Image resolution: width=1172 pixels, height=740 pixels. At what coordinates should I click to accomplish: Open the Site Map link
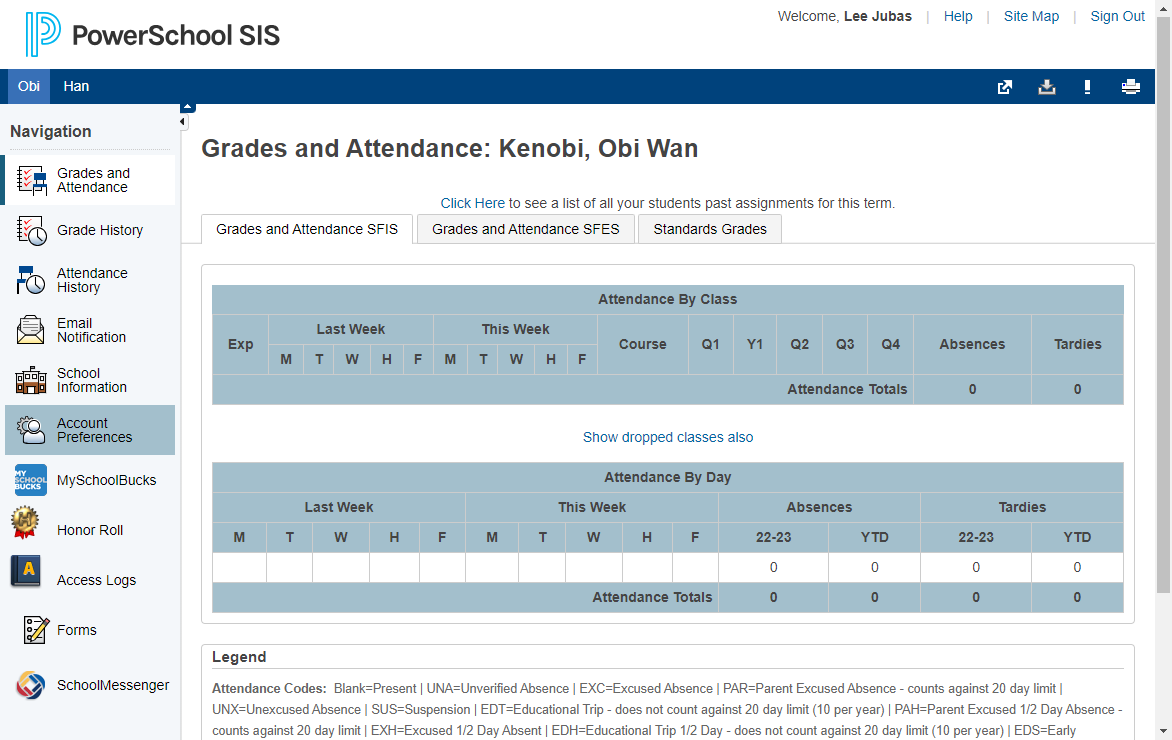coord(1031,16)
